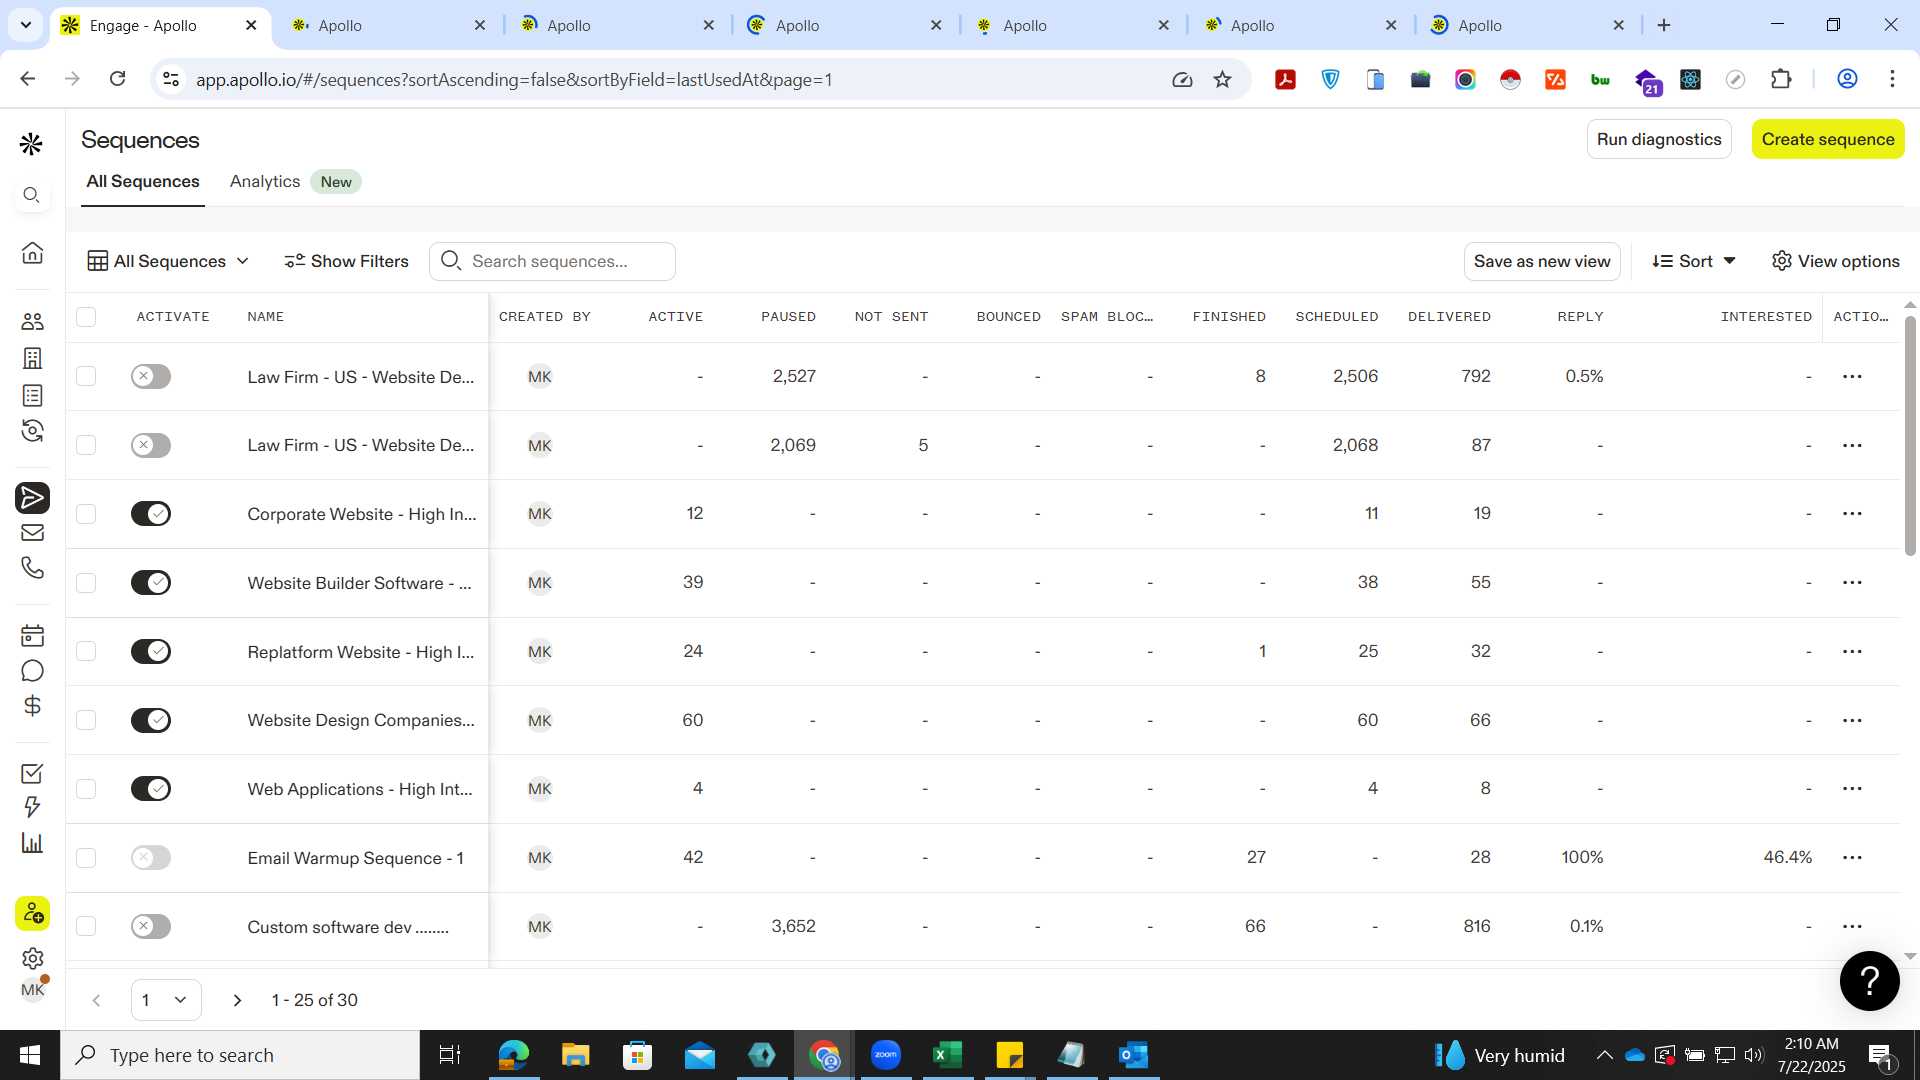The height and width of the screenshot is (1080, 1920).
Task: Open Outlook from the taskbar
Action: [1133, 1055]
